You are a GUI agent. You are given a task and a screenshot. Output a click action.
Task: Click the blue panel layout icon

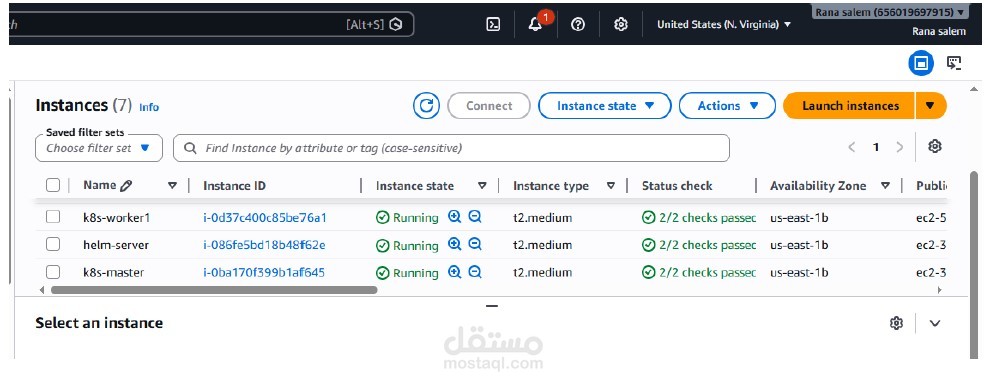[x=921, y=63]
